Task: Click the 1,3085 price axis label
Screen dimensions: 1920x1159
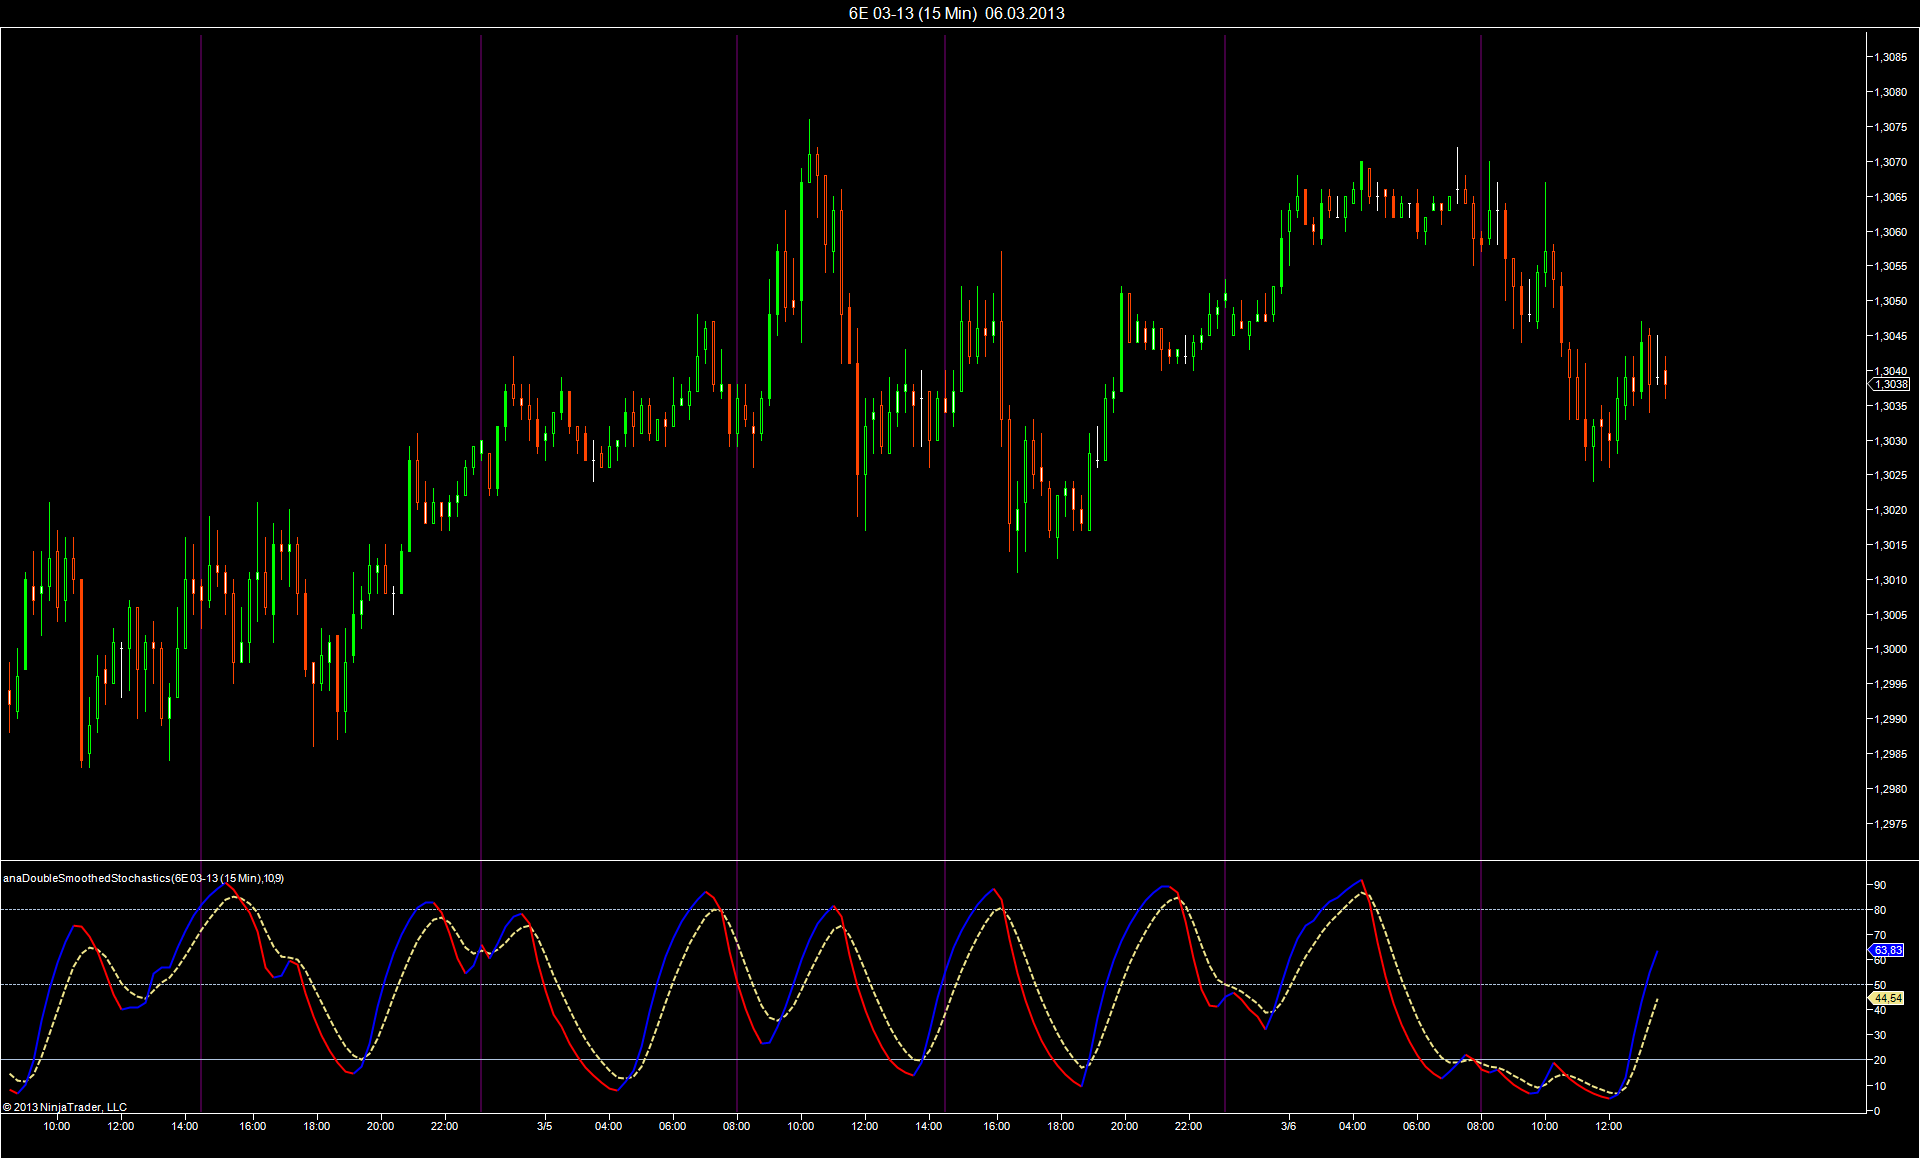Action: 1891,58
